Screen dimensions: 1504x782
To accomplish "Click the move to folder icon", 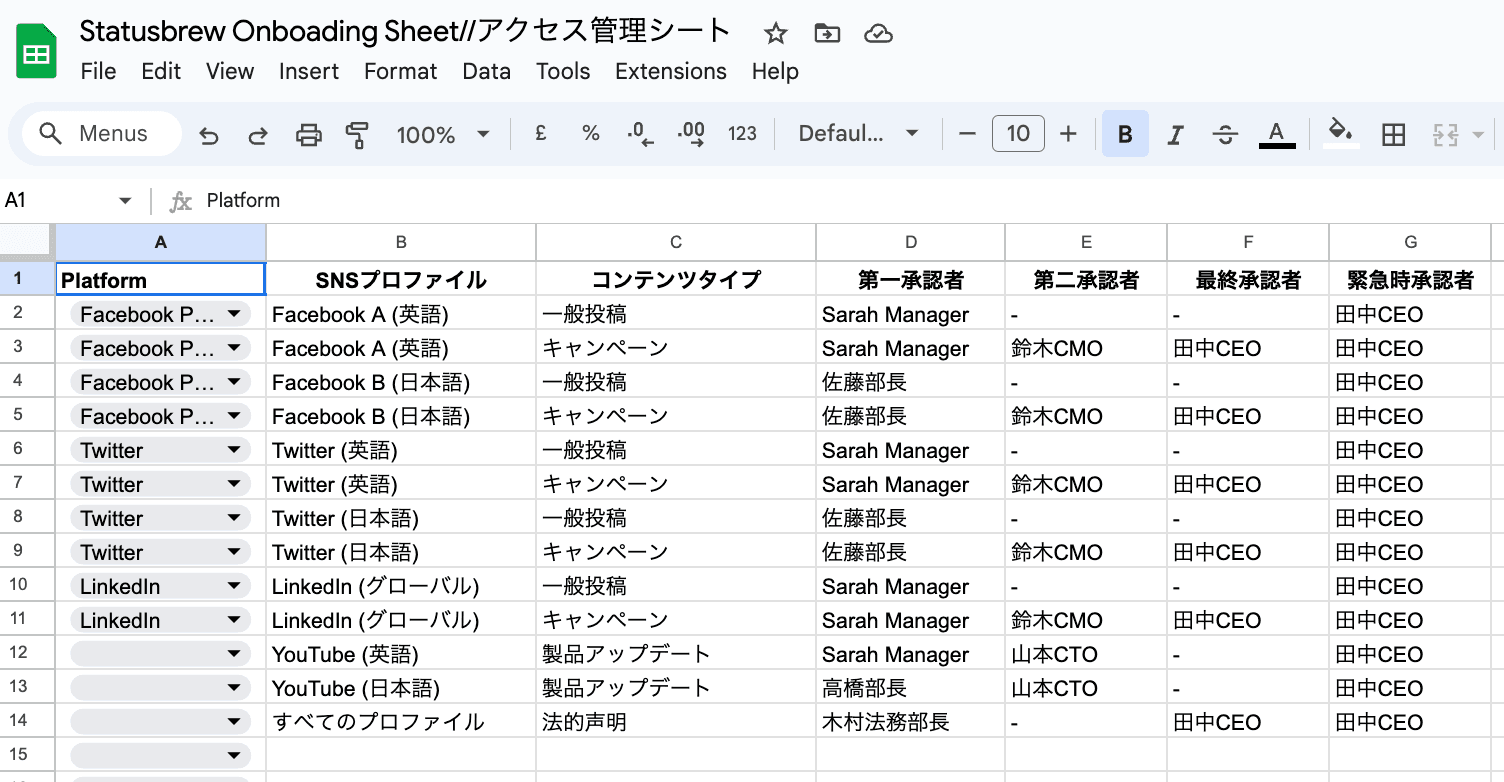I will coord(827,34).
